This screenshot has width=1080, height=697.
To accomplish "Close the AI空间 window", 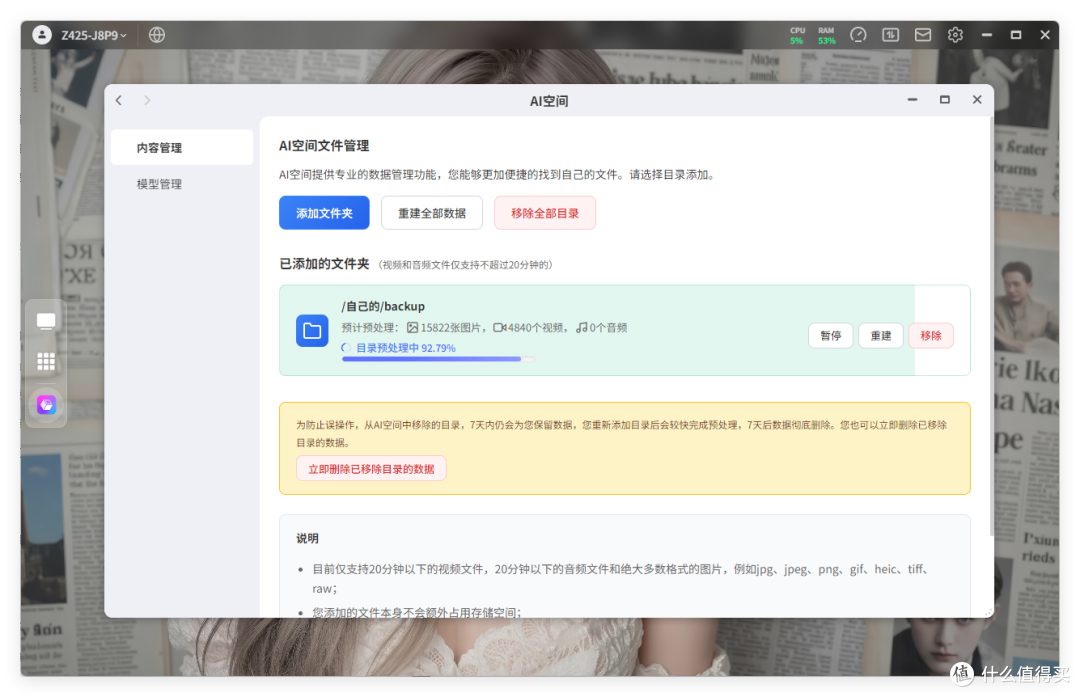I will tap(977, 100).
